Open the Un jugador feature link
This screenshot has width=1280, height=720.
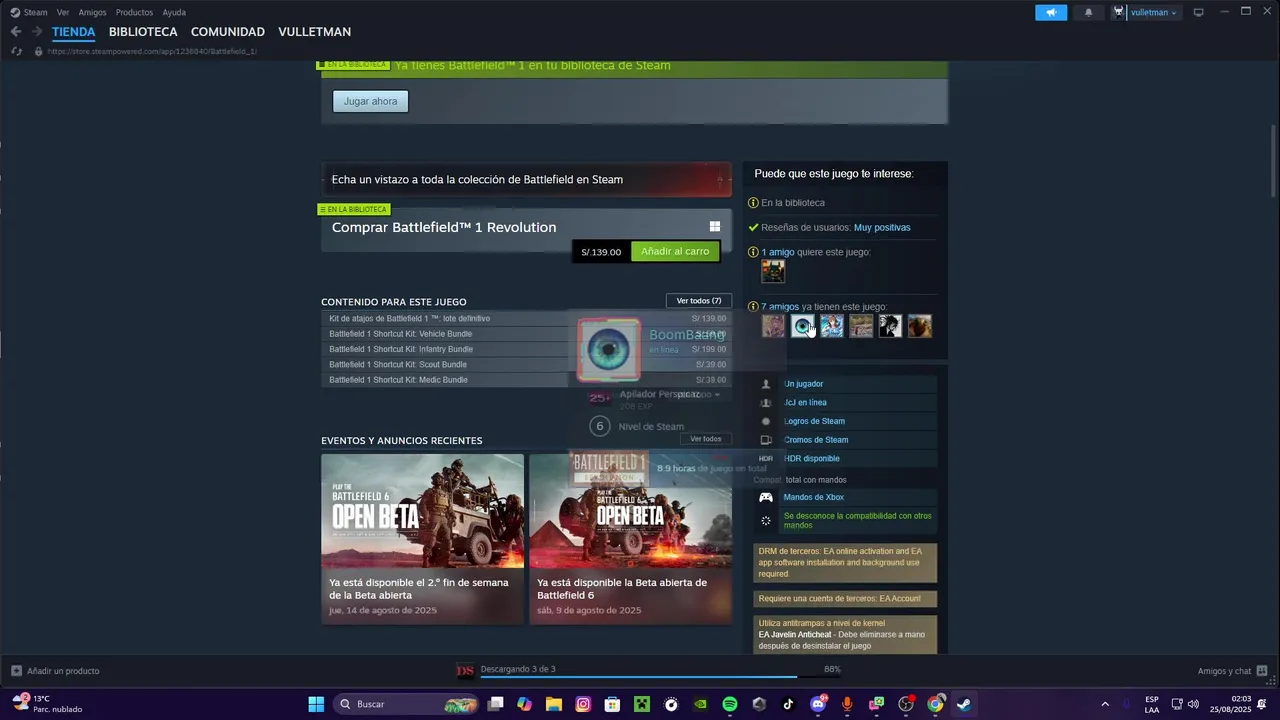803,384
